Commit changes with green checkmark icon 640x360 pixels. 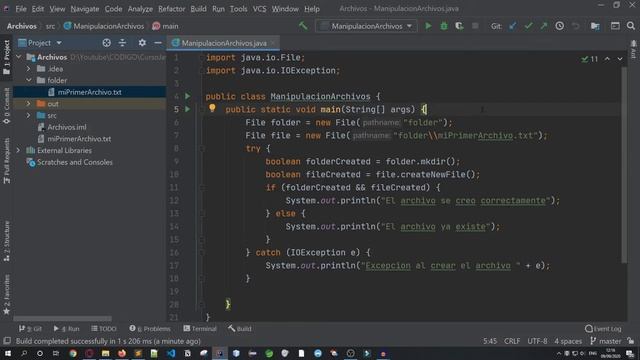529,26
